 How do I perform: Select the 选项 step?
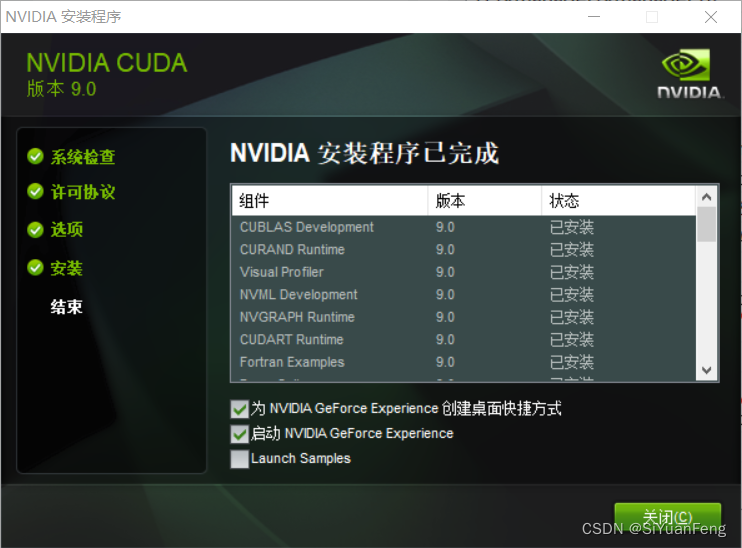point(67,230)
